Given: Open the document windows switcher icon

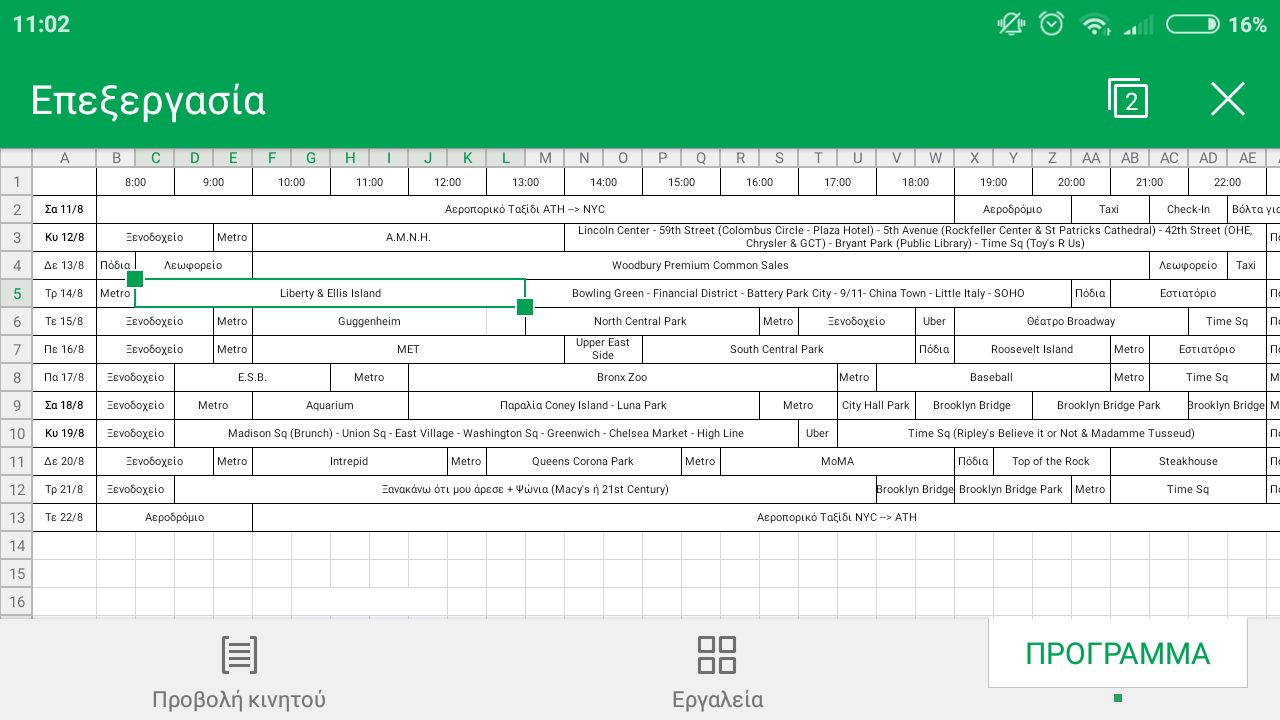Looking at the screenshot, I should point(1128,99).
